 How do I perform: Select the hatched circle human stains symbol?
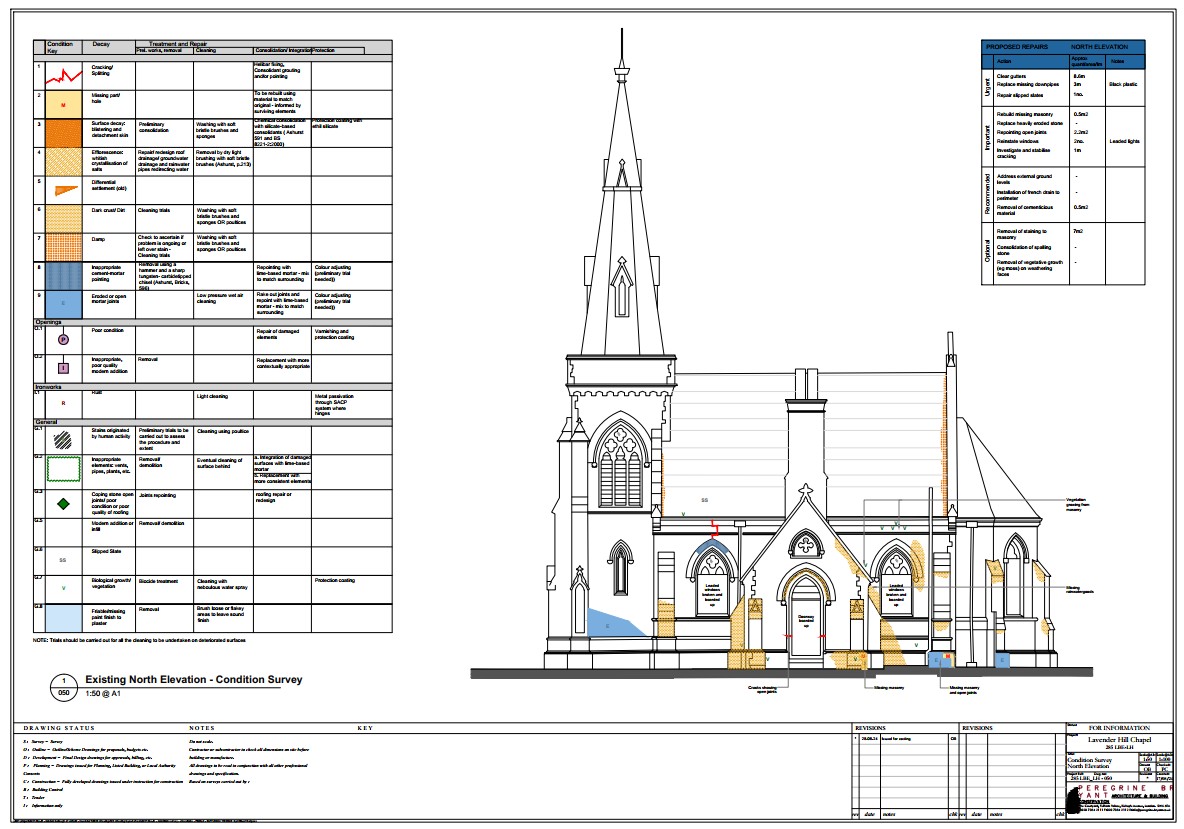(x=63, y=437)
